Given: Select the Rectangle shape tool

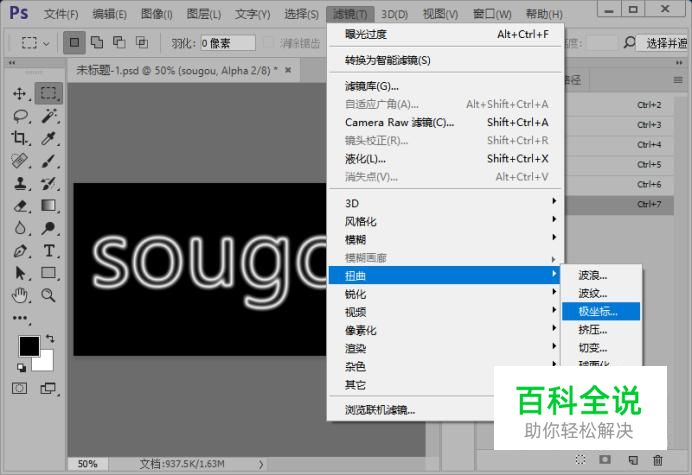Looking at the screenshot, I should [x=49, y=273].
